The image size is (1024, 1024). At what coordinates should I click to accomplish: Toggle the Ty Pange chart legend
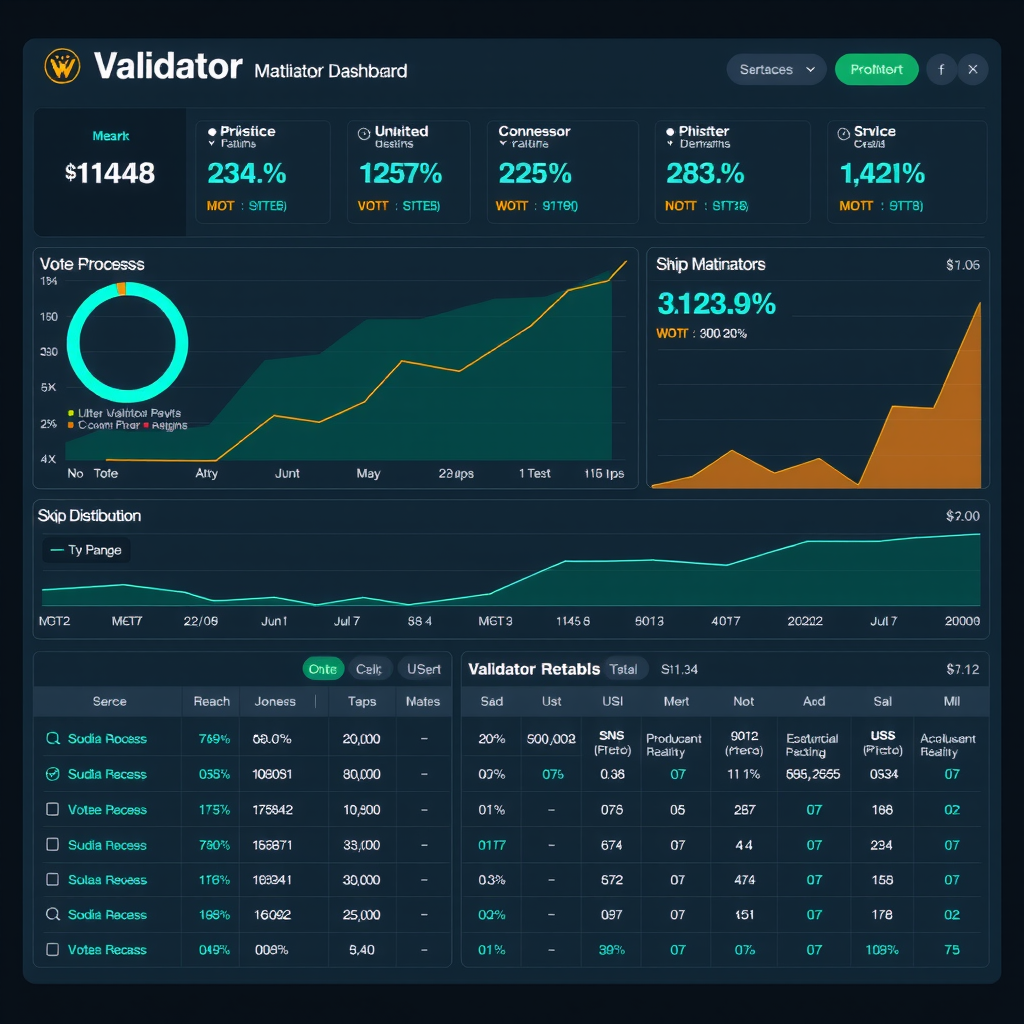86,550
